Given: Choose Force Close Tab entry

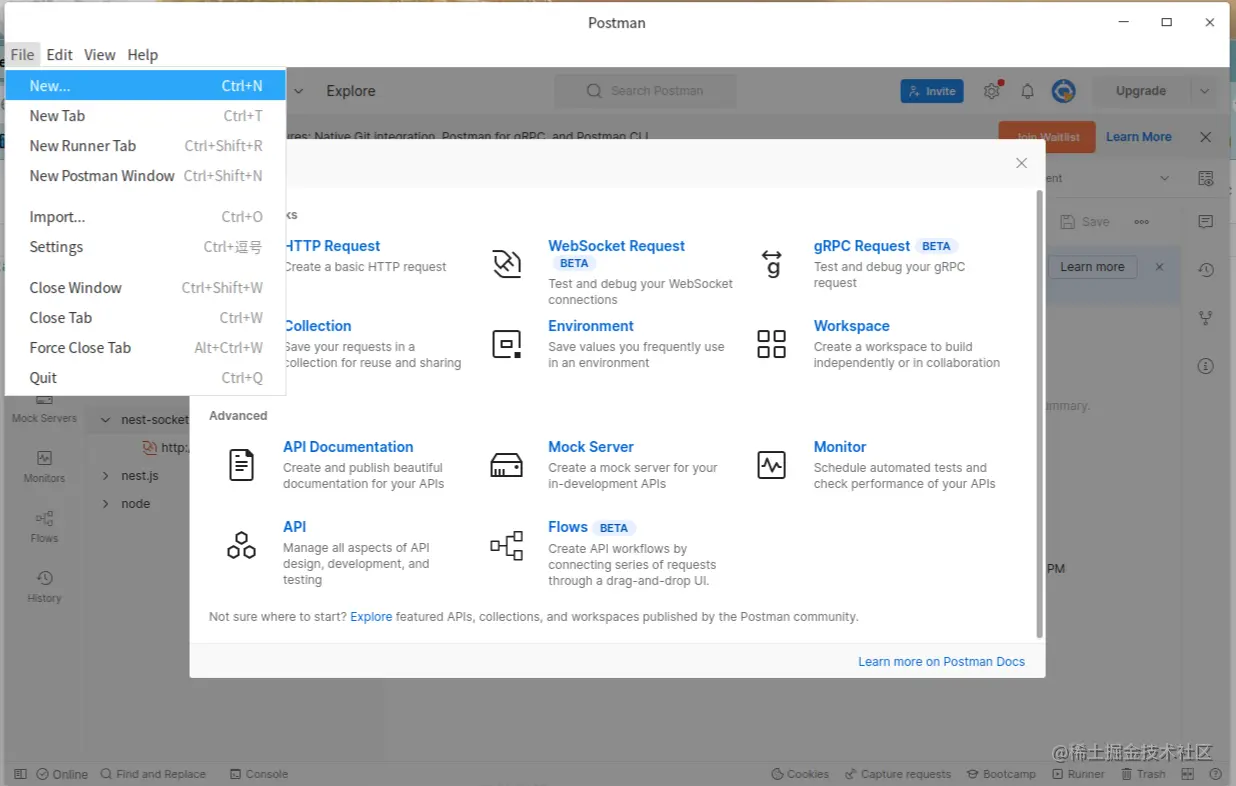Looking at the screenshot, I should pos(146,348).
